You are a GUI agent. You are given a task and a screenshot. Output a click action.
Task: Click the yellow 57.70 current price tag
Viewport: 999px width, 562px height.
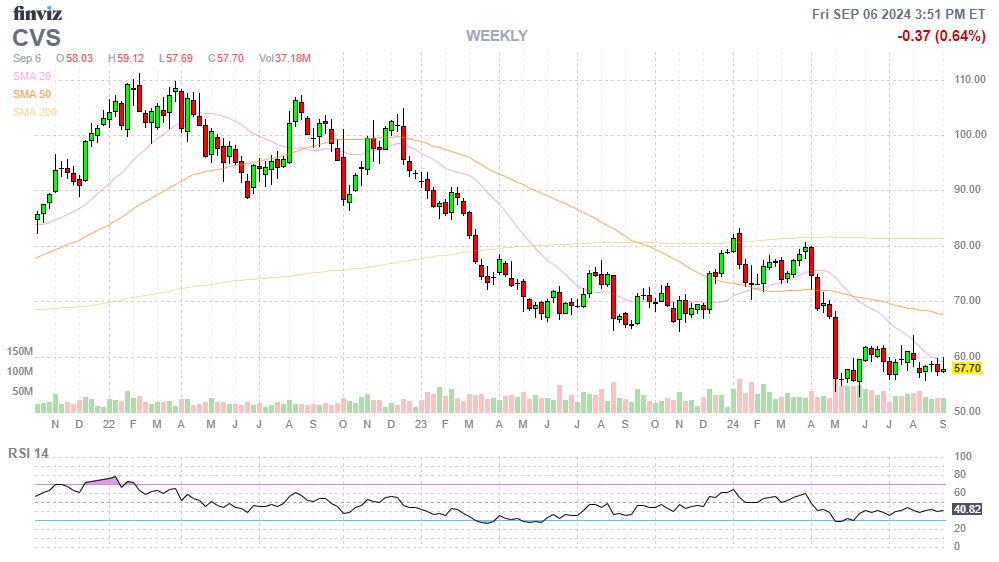[967, 368]
